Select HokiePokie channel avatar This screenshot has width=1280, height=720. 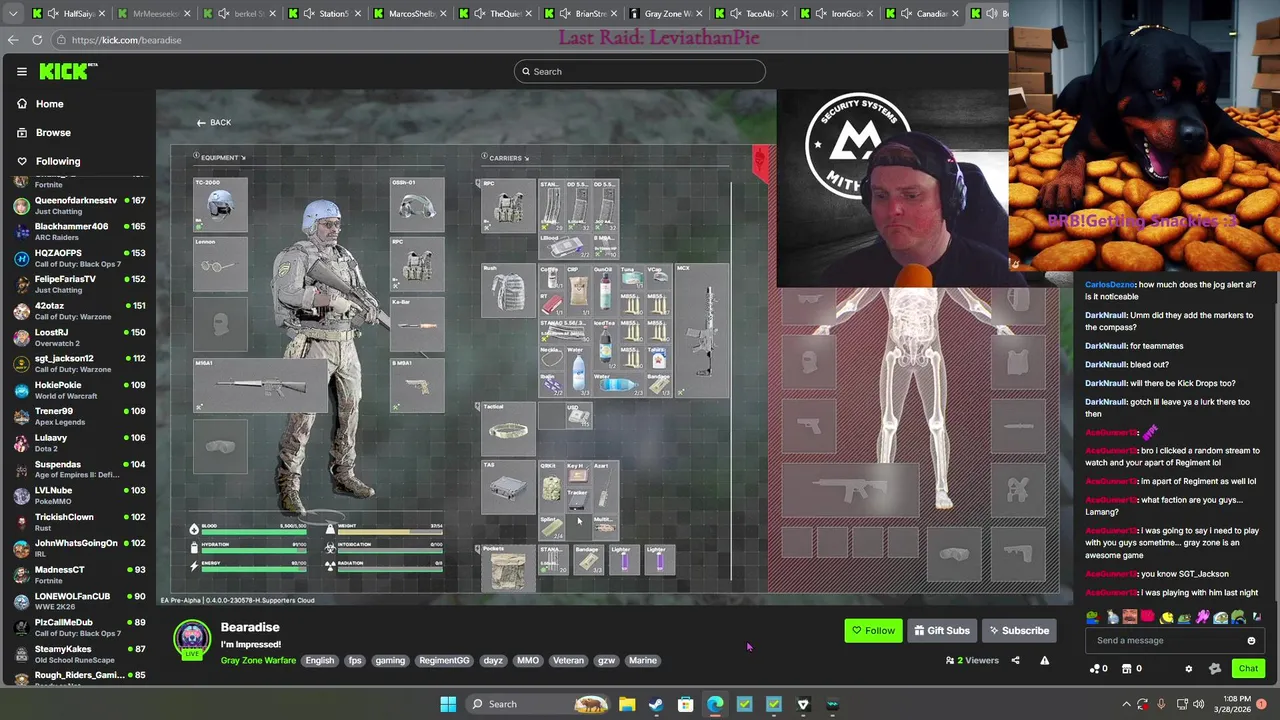pos(21,391)
